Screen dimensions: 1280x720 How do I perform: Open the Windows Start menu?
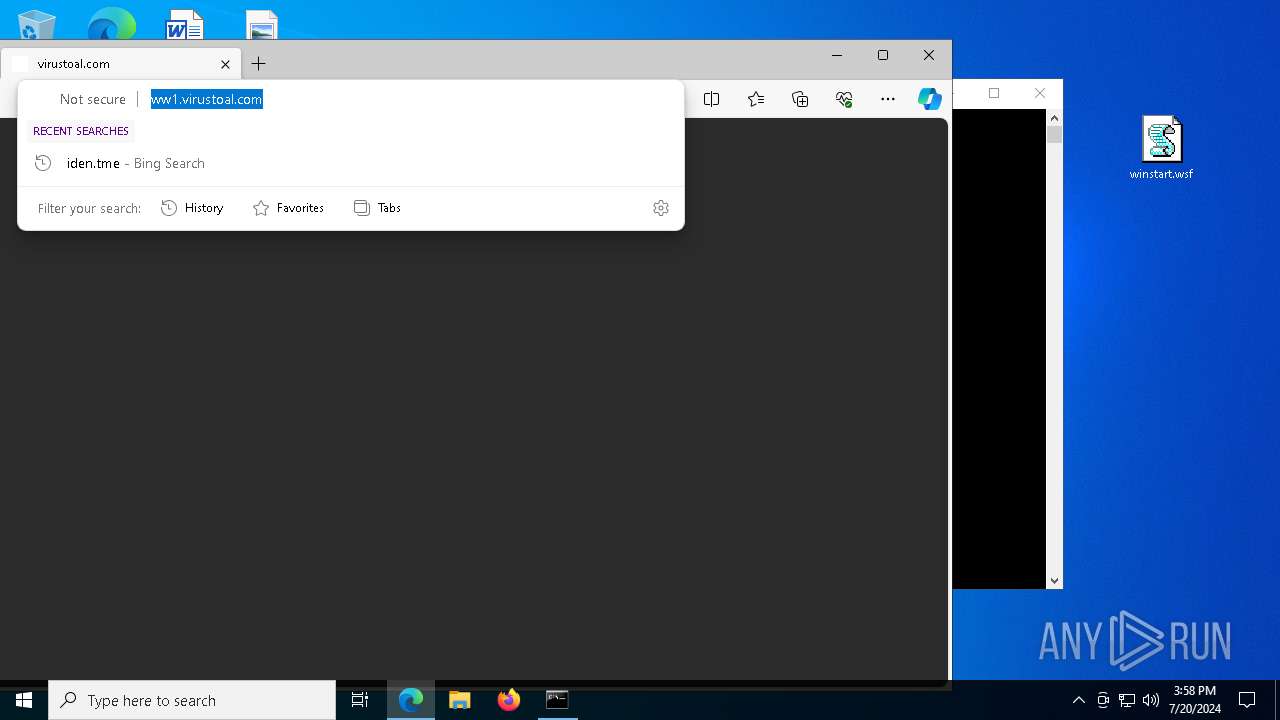[24, 700]
